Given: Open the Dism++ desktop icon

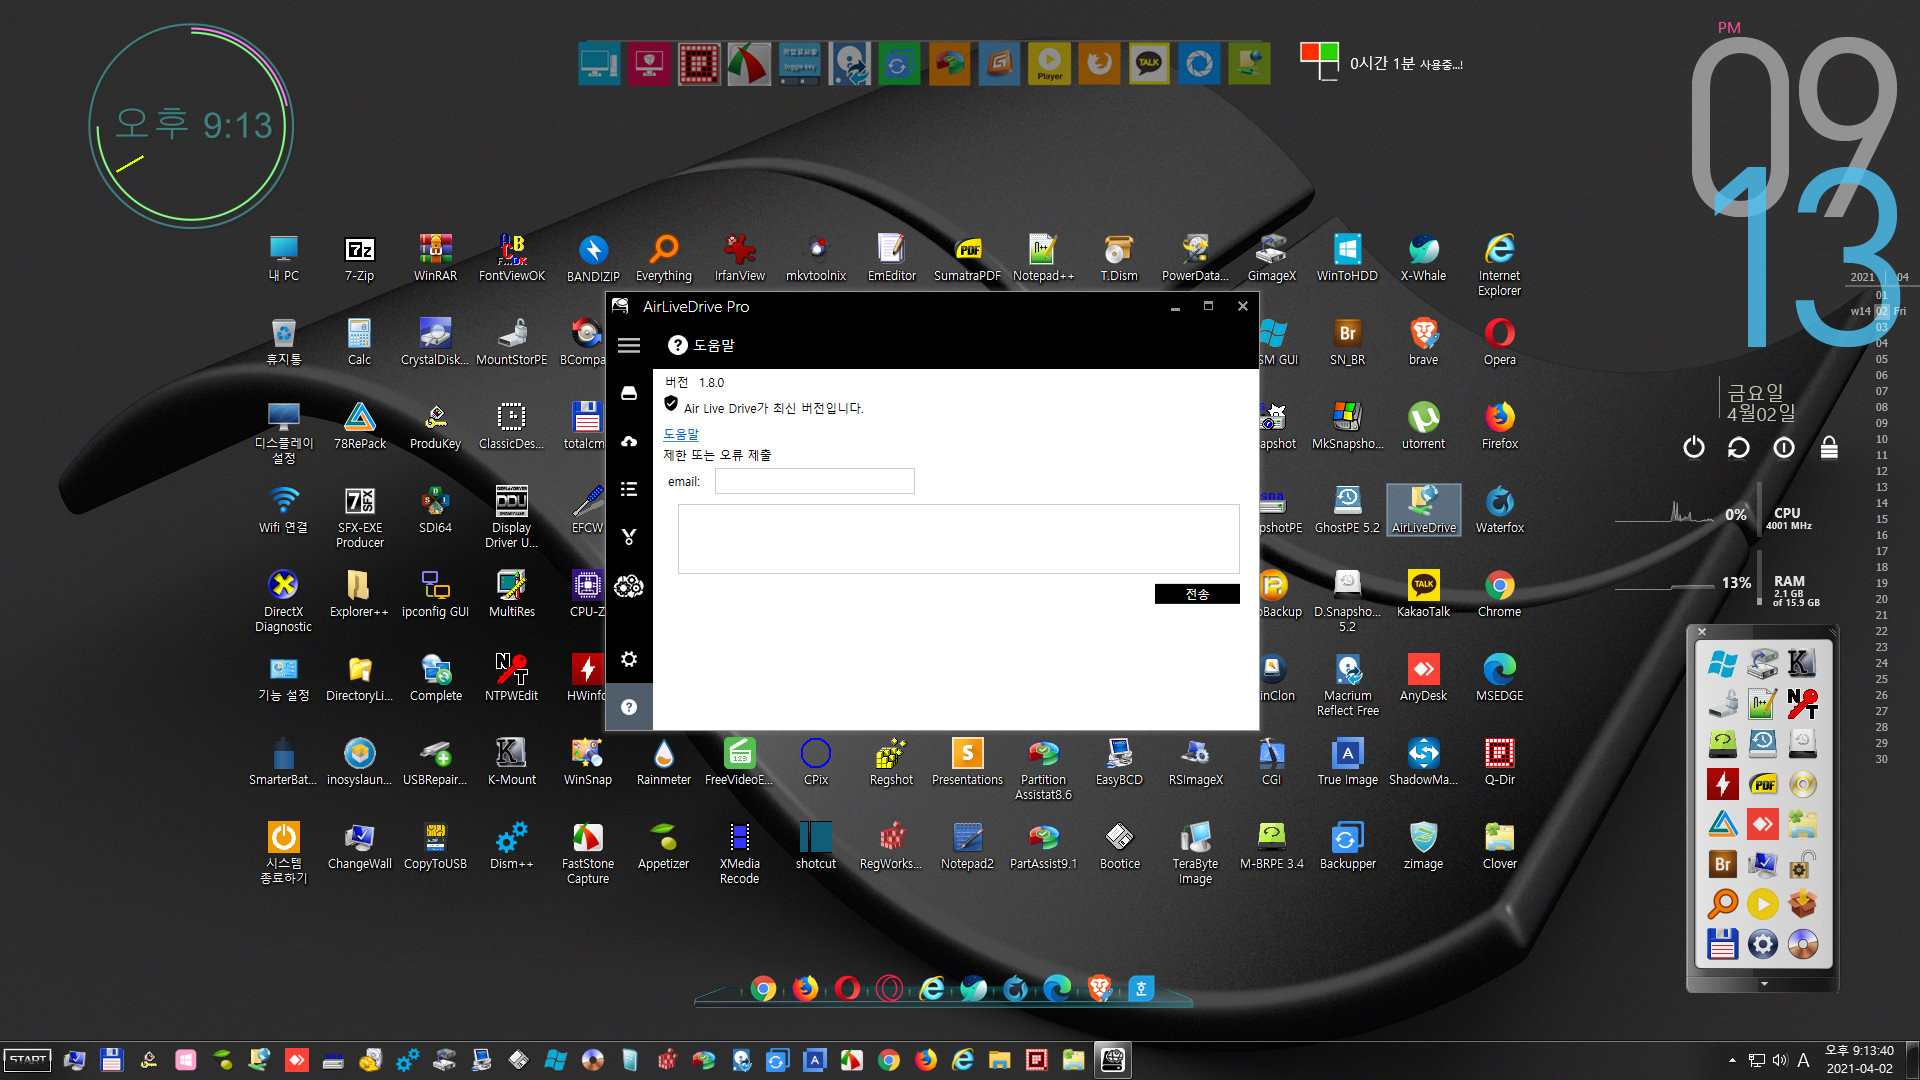Looking at the screenshot, I should [x=511, y=846].
